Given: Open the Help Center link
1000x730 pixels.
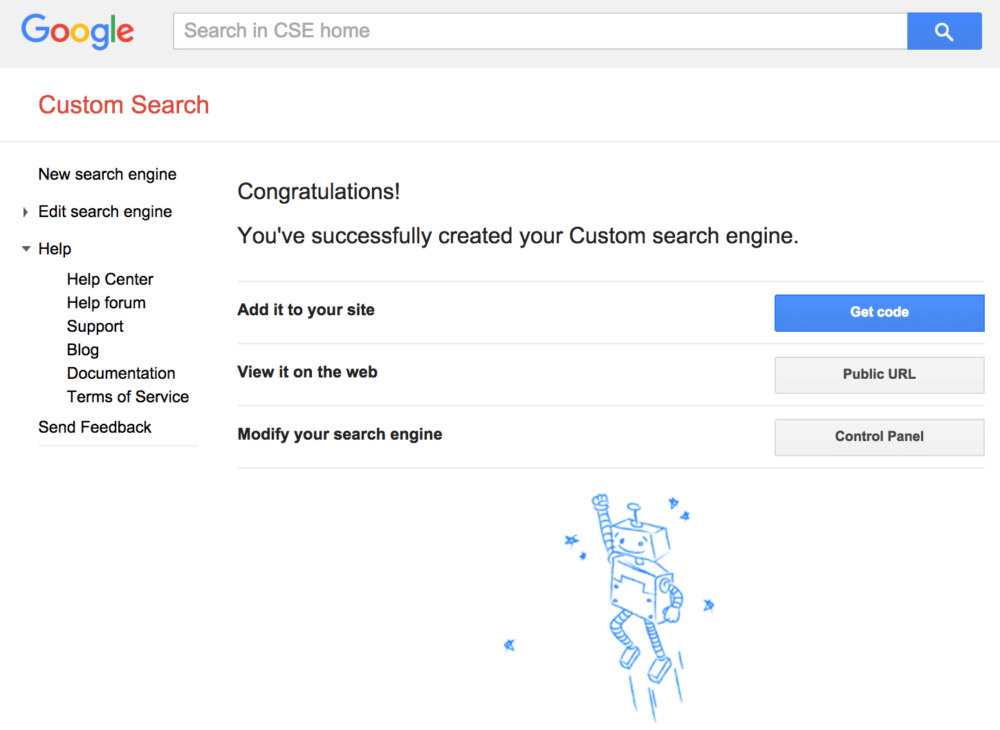Looking at the screenshot, I should pos(110,279).
